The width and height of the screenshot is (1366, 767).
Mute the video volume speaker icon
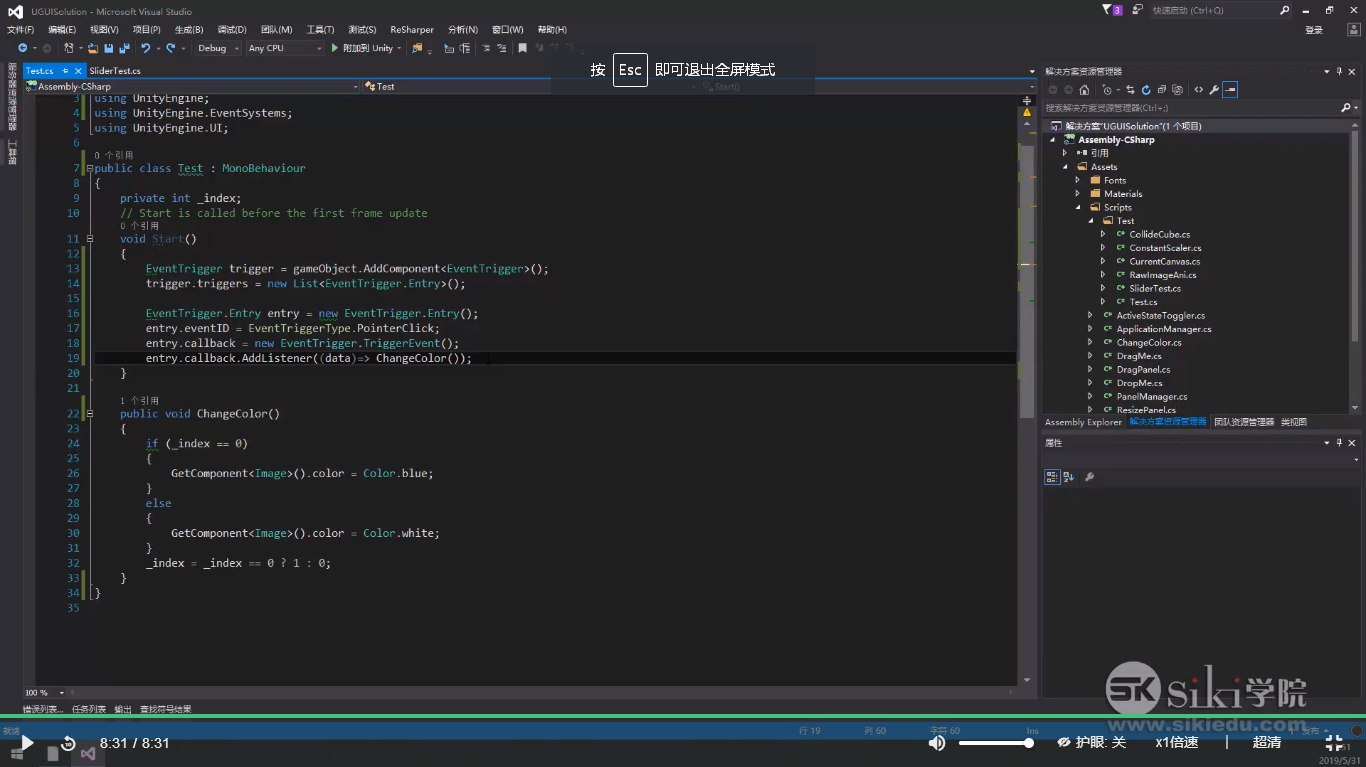point(936,742)
